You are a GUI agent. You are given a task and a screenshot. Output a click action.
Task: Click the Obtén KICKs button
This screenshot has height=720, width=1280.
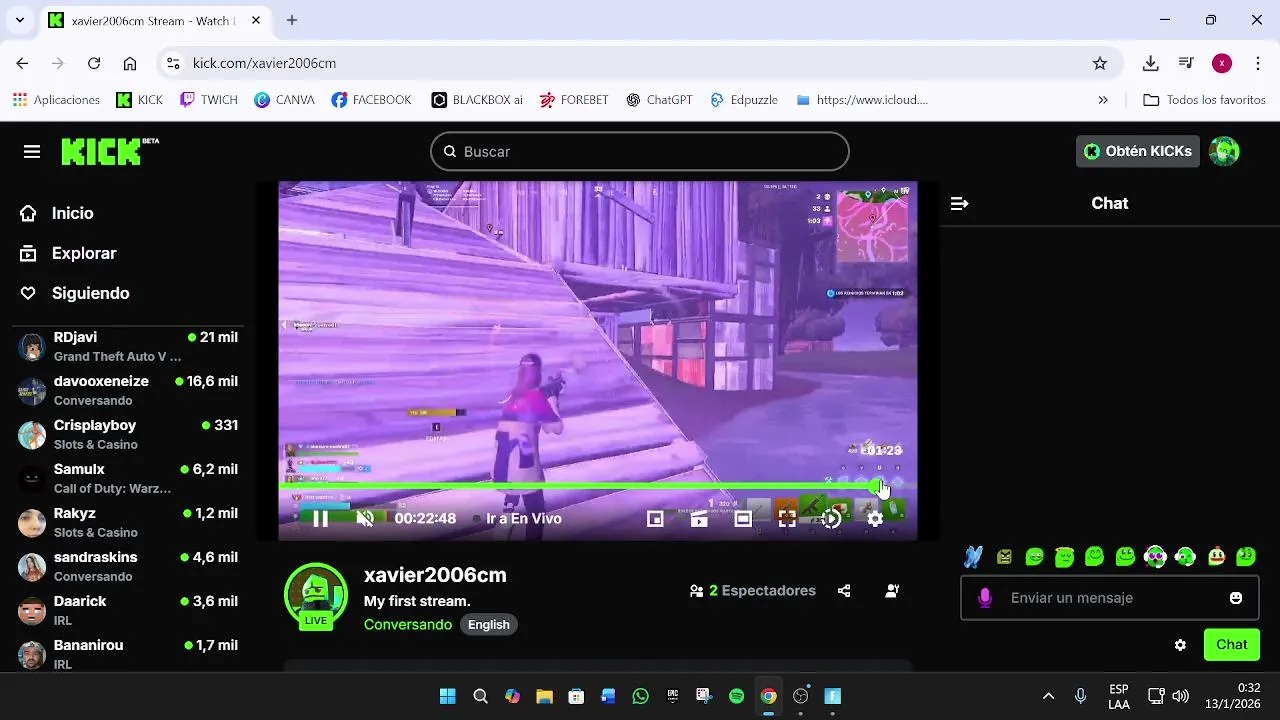click(1138, 151)
